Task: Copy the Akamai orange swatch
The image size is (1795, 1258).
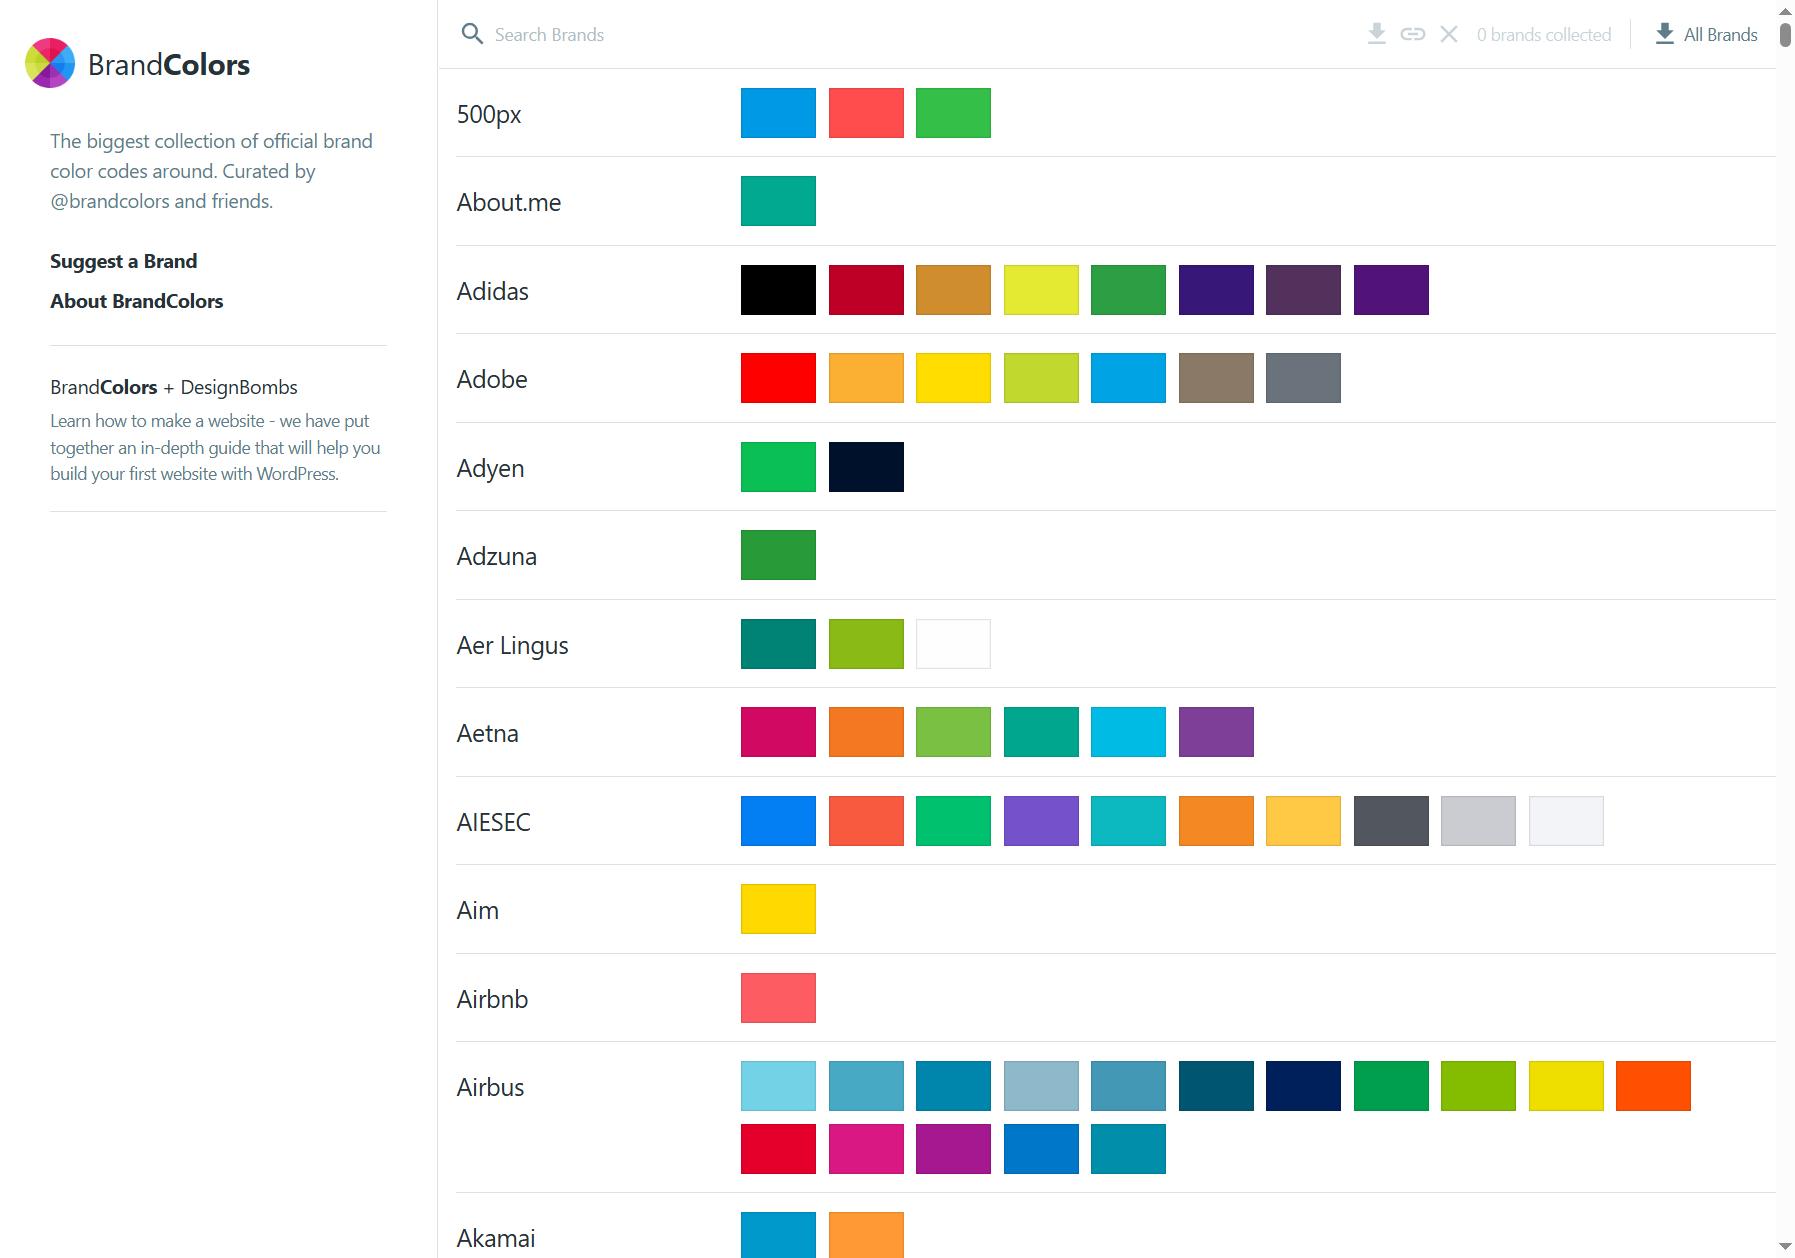Action: point(866,1235)
